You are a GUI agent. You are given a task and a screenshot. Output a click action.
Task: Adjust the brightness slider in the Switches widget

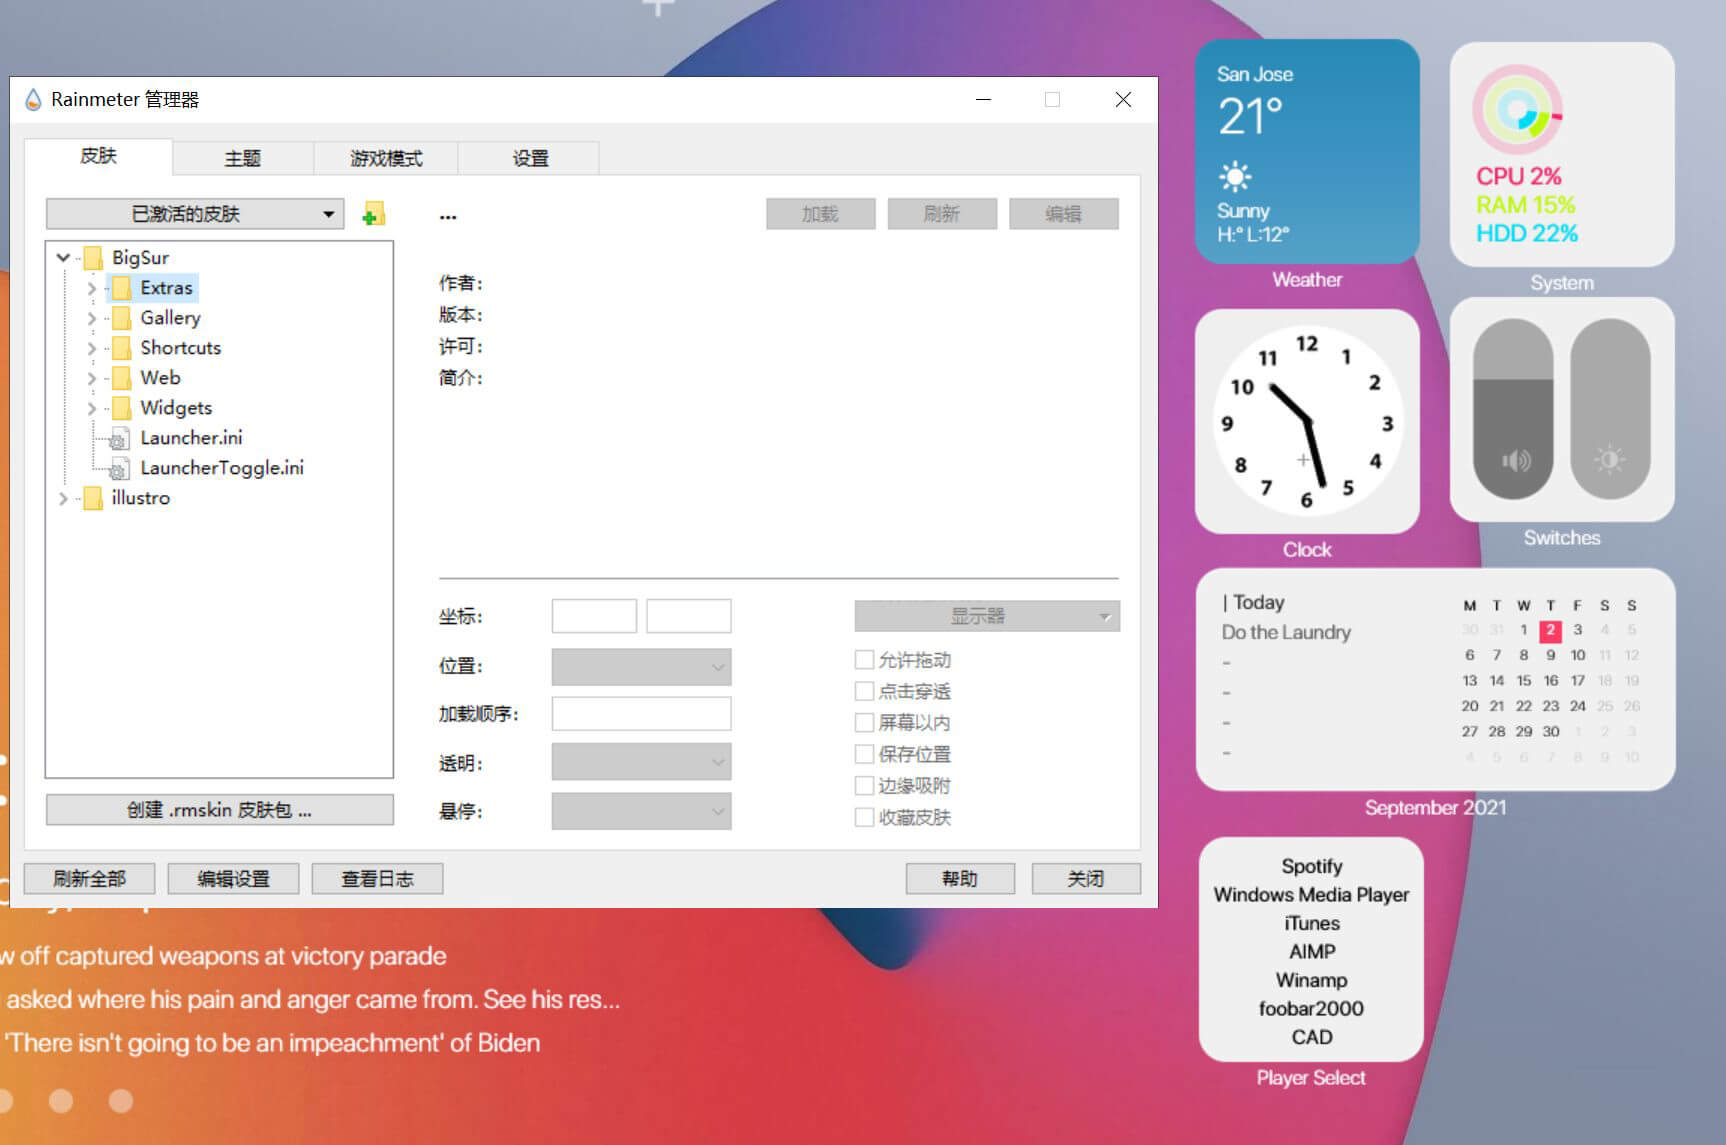click(x=1610, y=460)
